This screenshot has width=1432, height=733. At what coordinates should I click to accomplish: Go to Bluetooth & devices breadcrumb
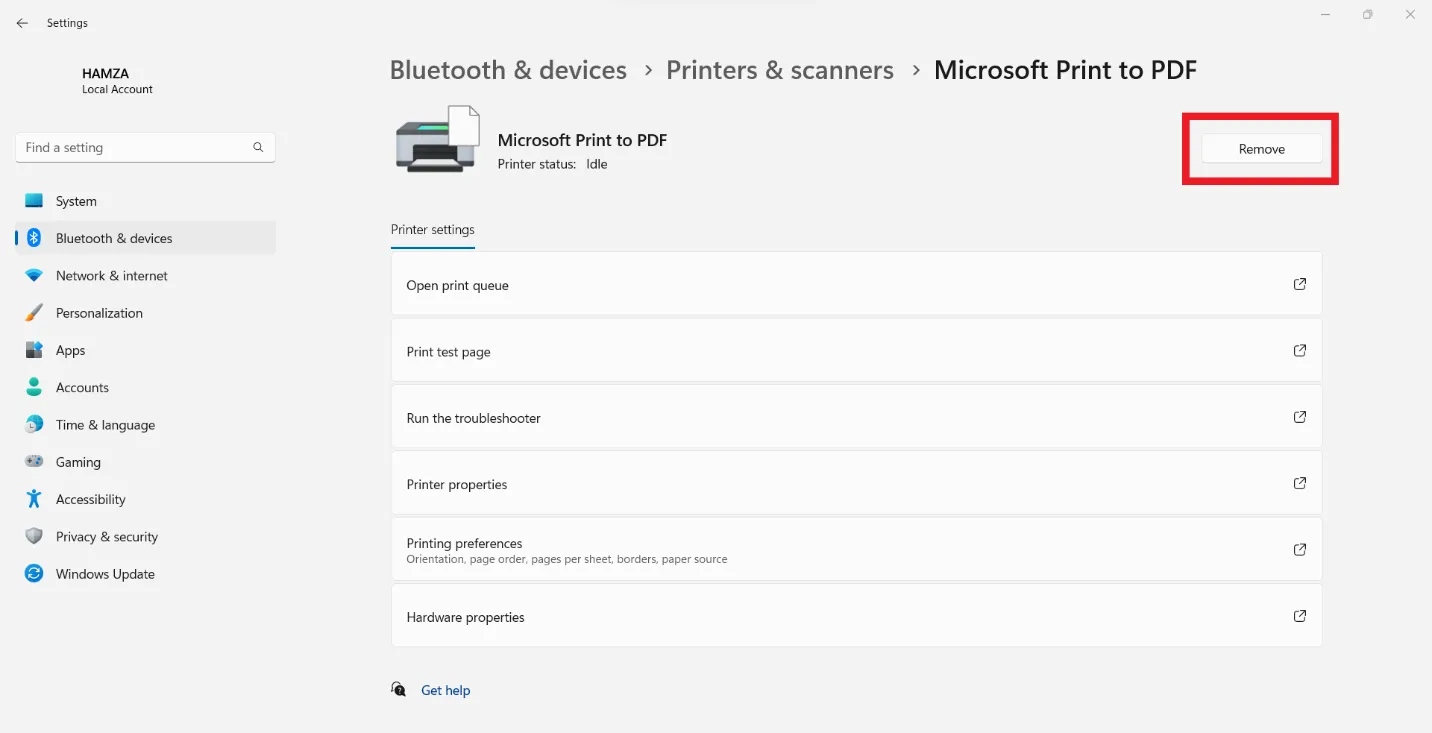click(508, 70)
